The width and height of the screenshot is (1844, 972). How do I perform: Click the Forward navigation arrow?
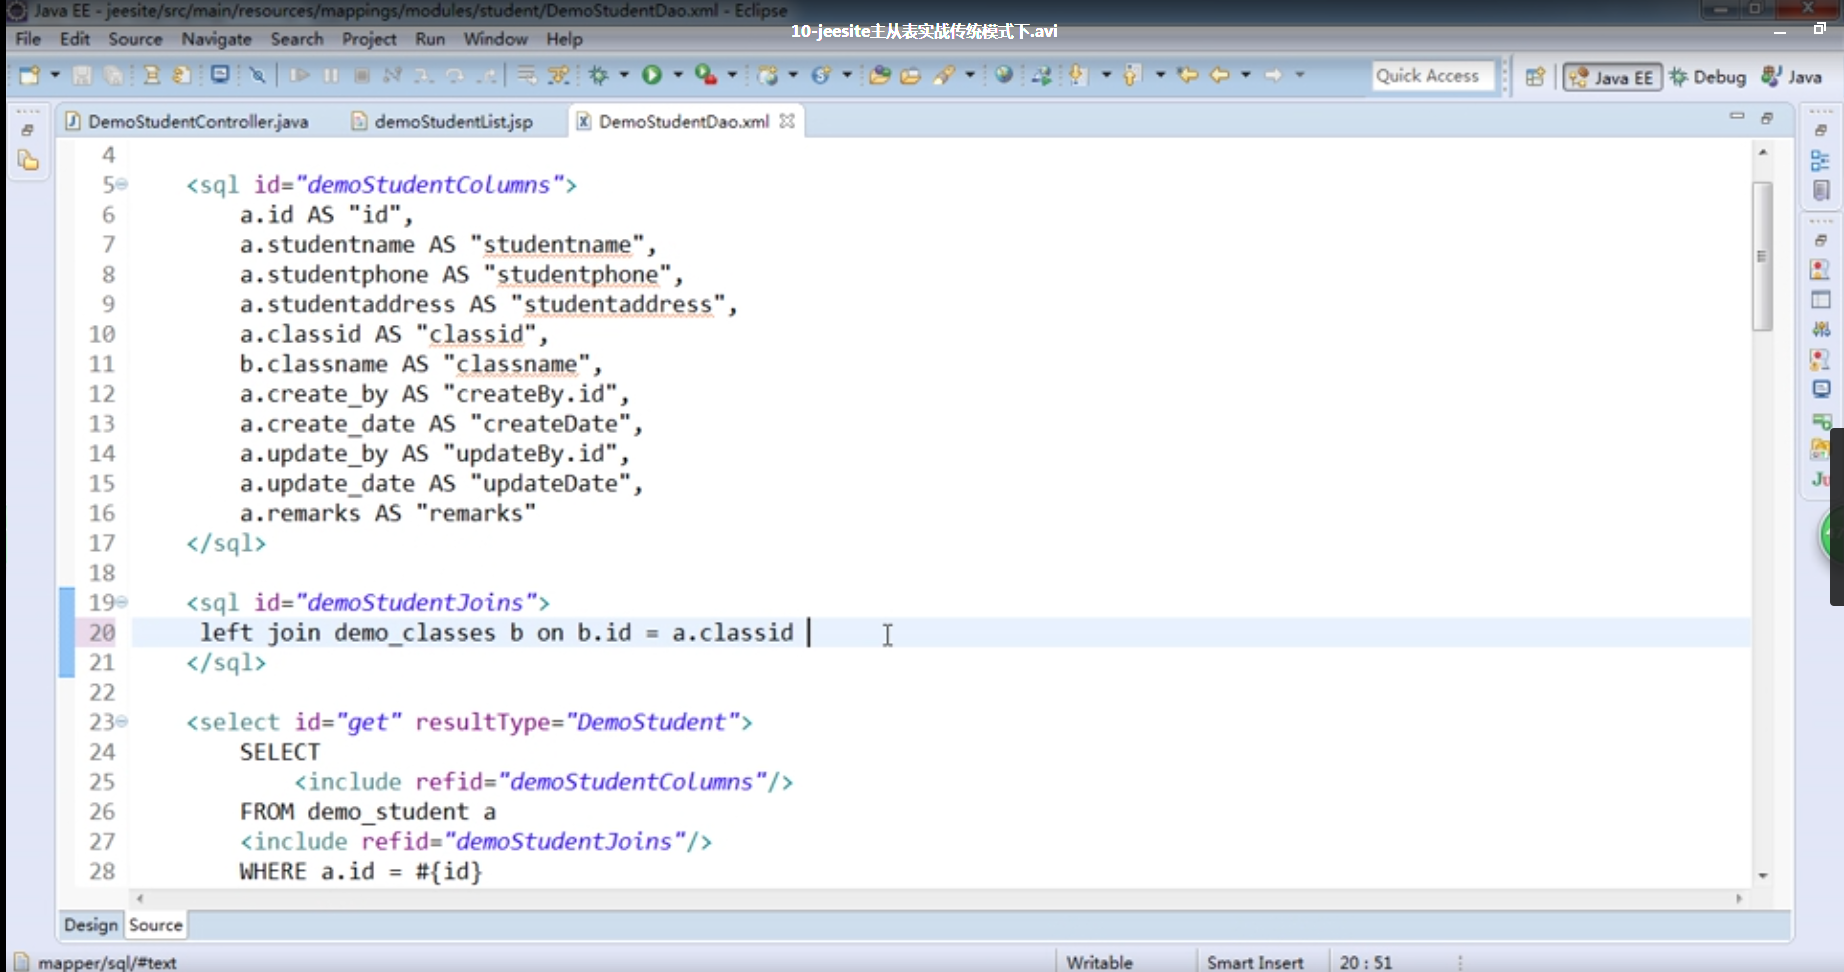tap(1274, 75)
